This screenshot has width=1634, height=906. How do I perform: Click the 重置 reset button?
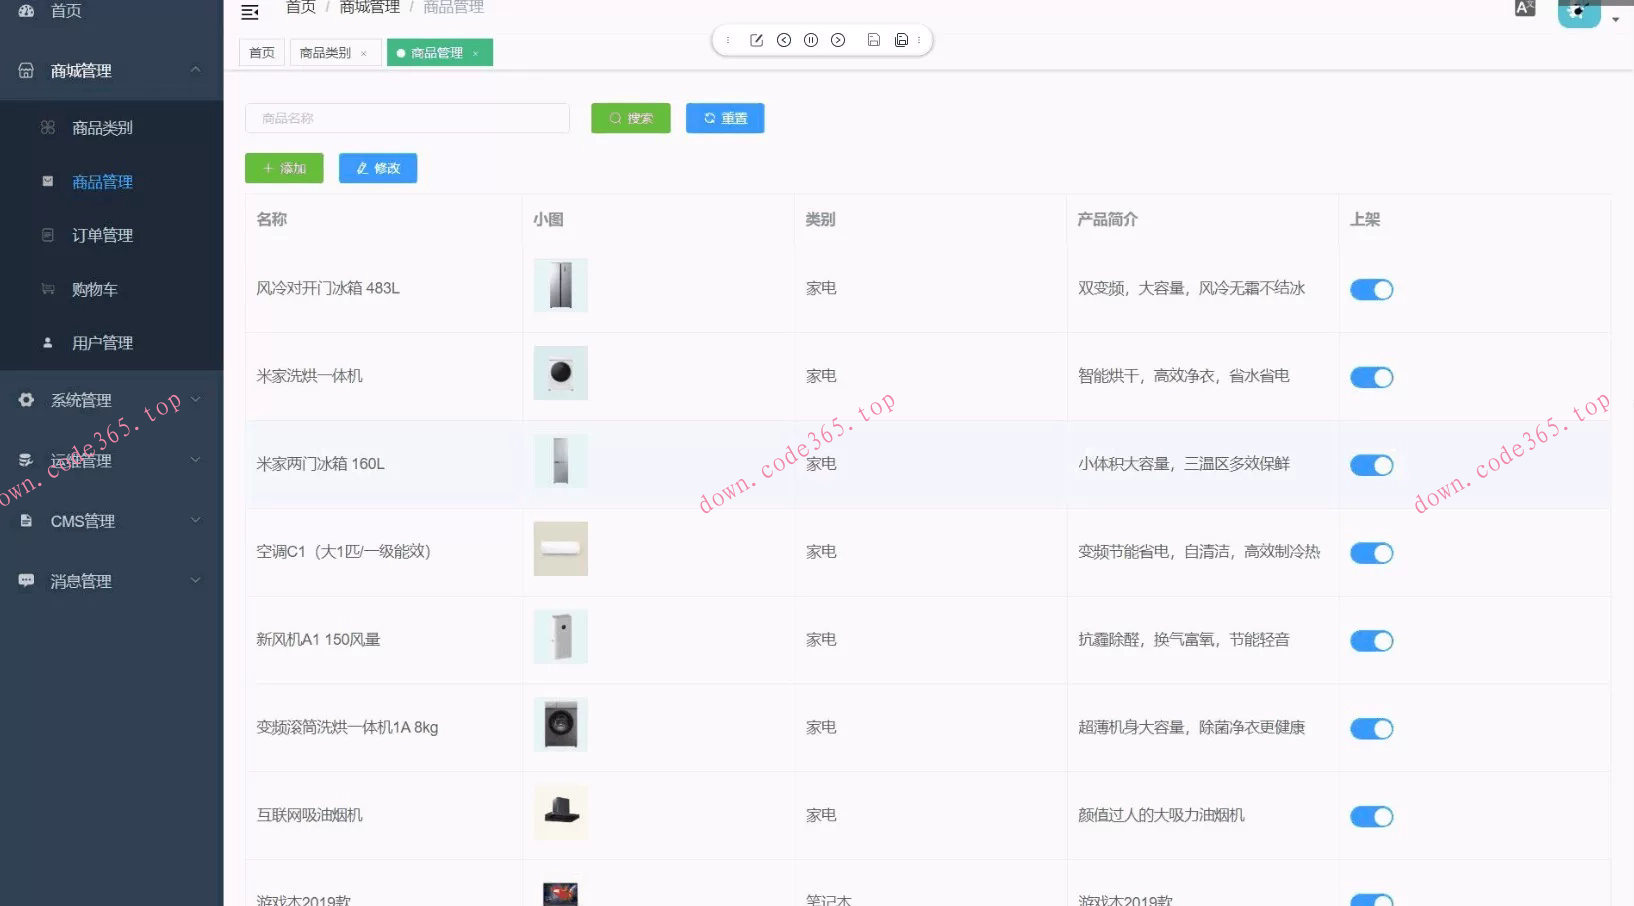click(724, 117)
